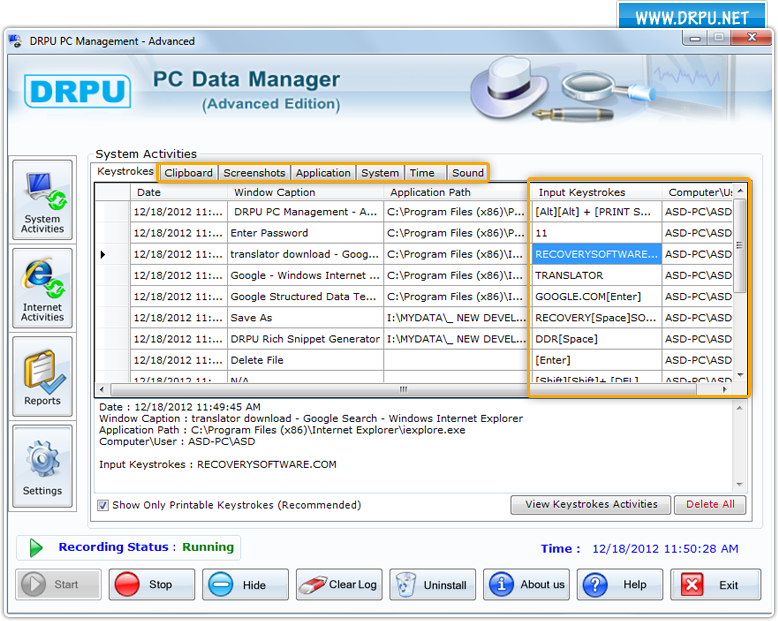Click table vertical scrollbar up arrow

(740, 190)
